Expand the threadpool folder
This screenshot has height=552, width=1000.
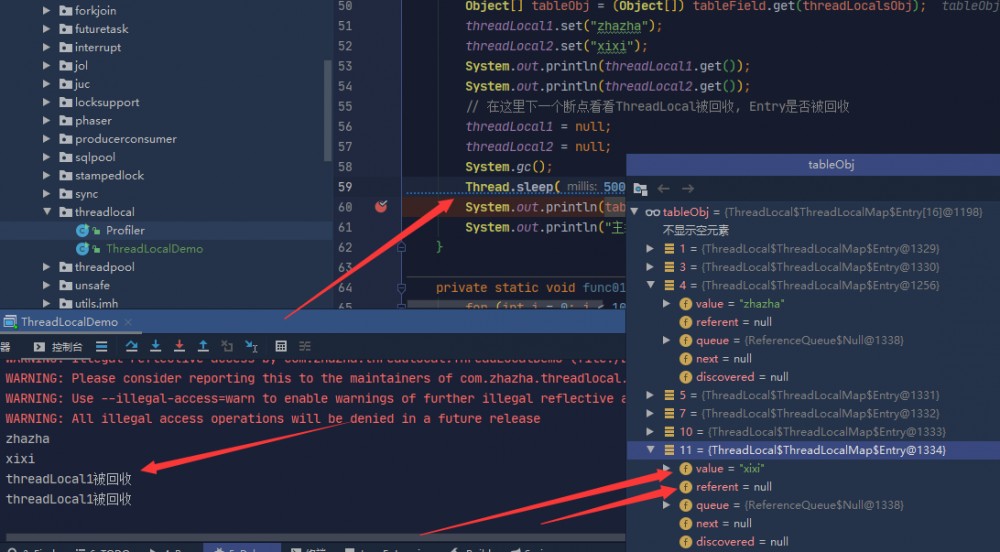point(46,266)
